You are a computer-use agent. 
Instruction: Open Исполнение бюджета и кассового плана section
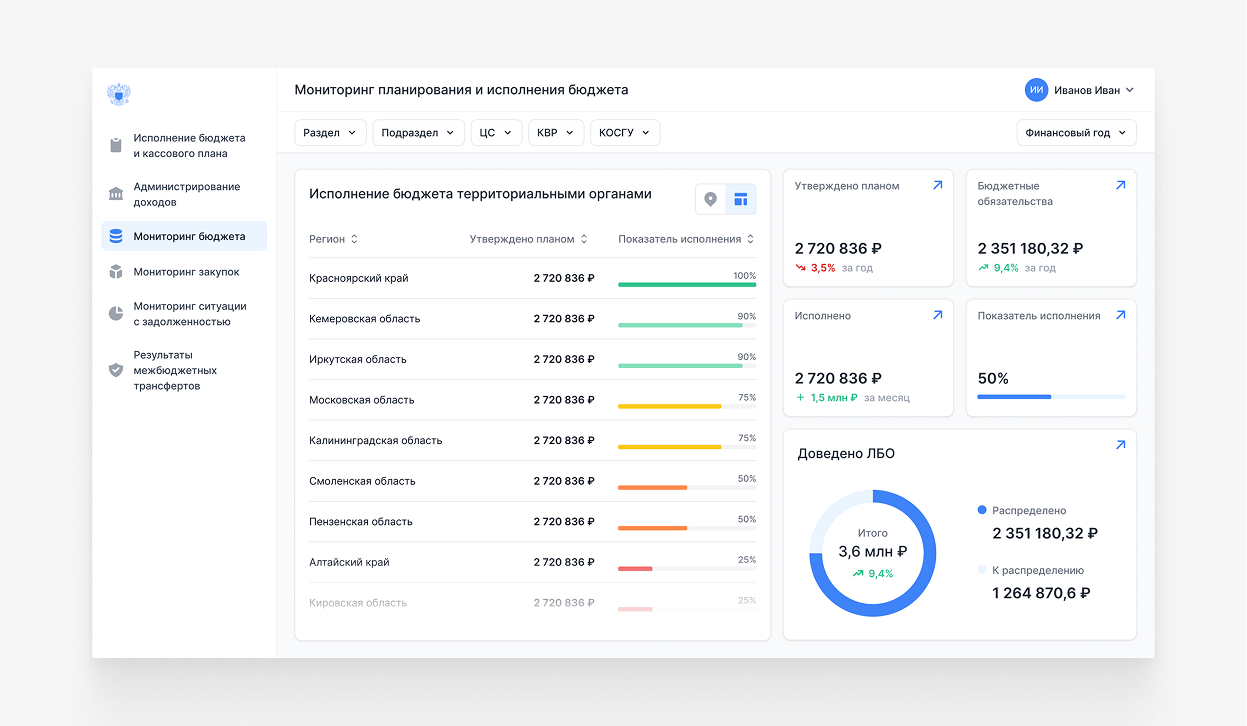184,146
